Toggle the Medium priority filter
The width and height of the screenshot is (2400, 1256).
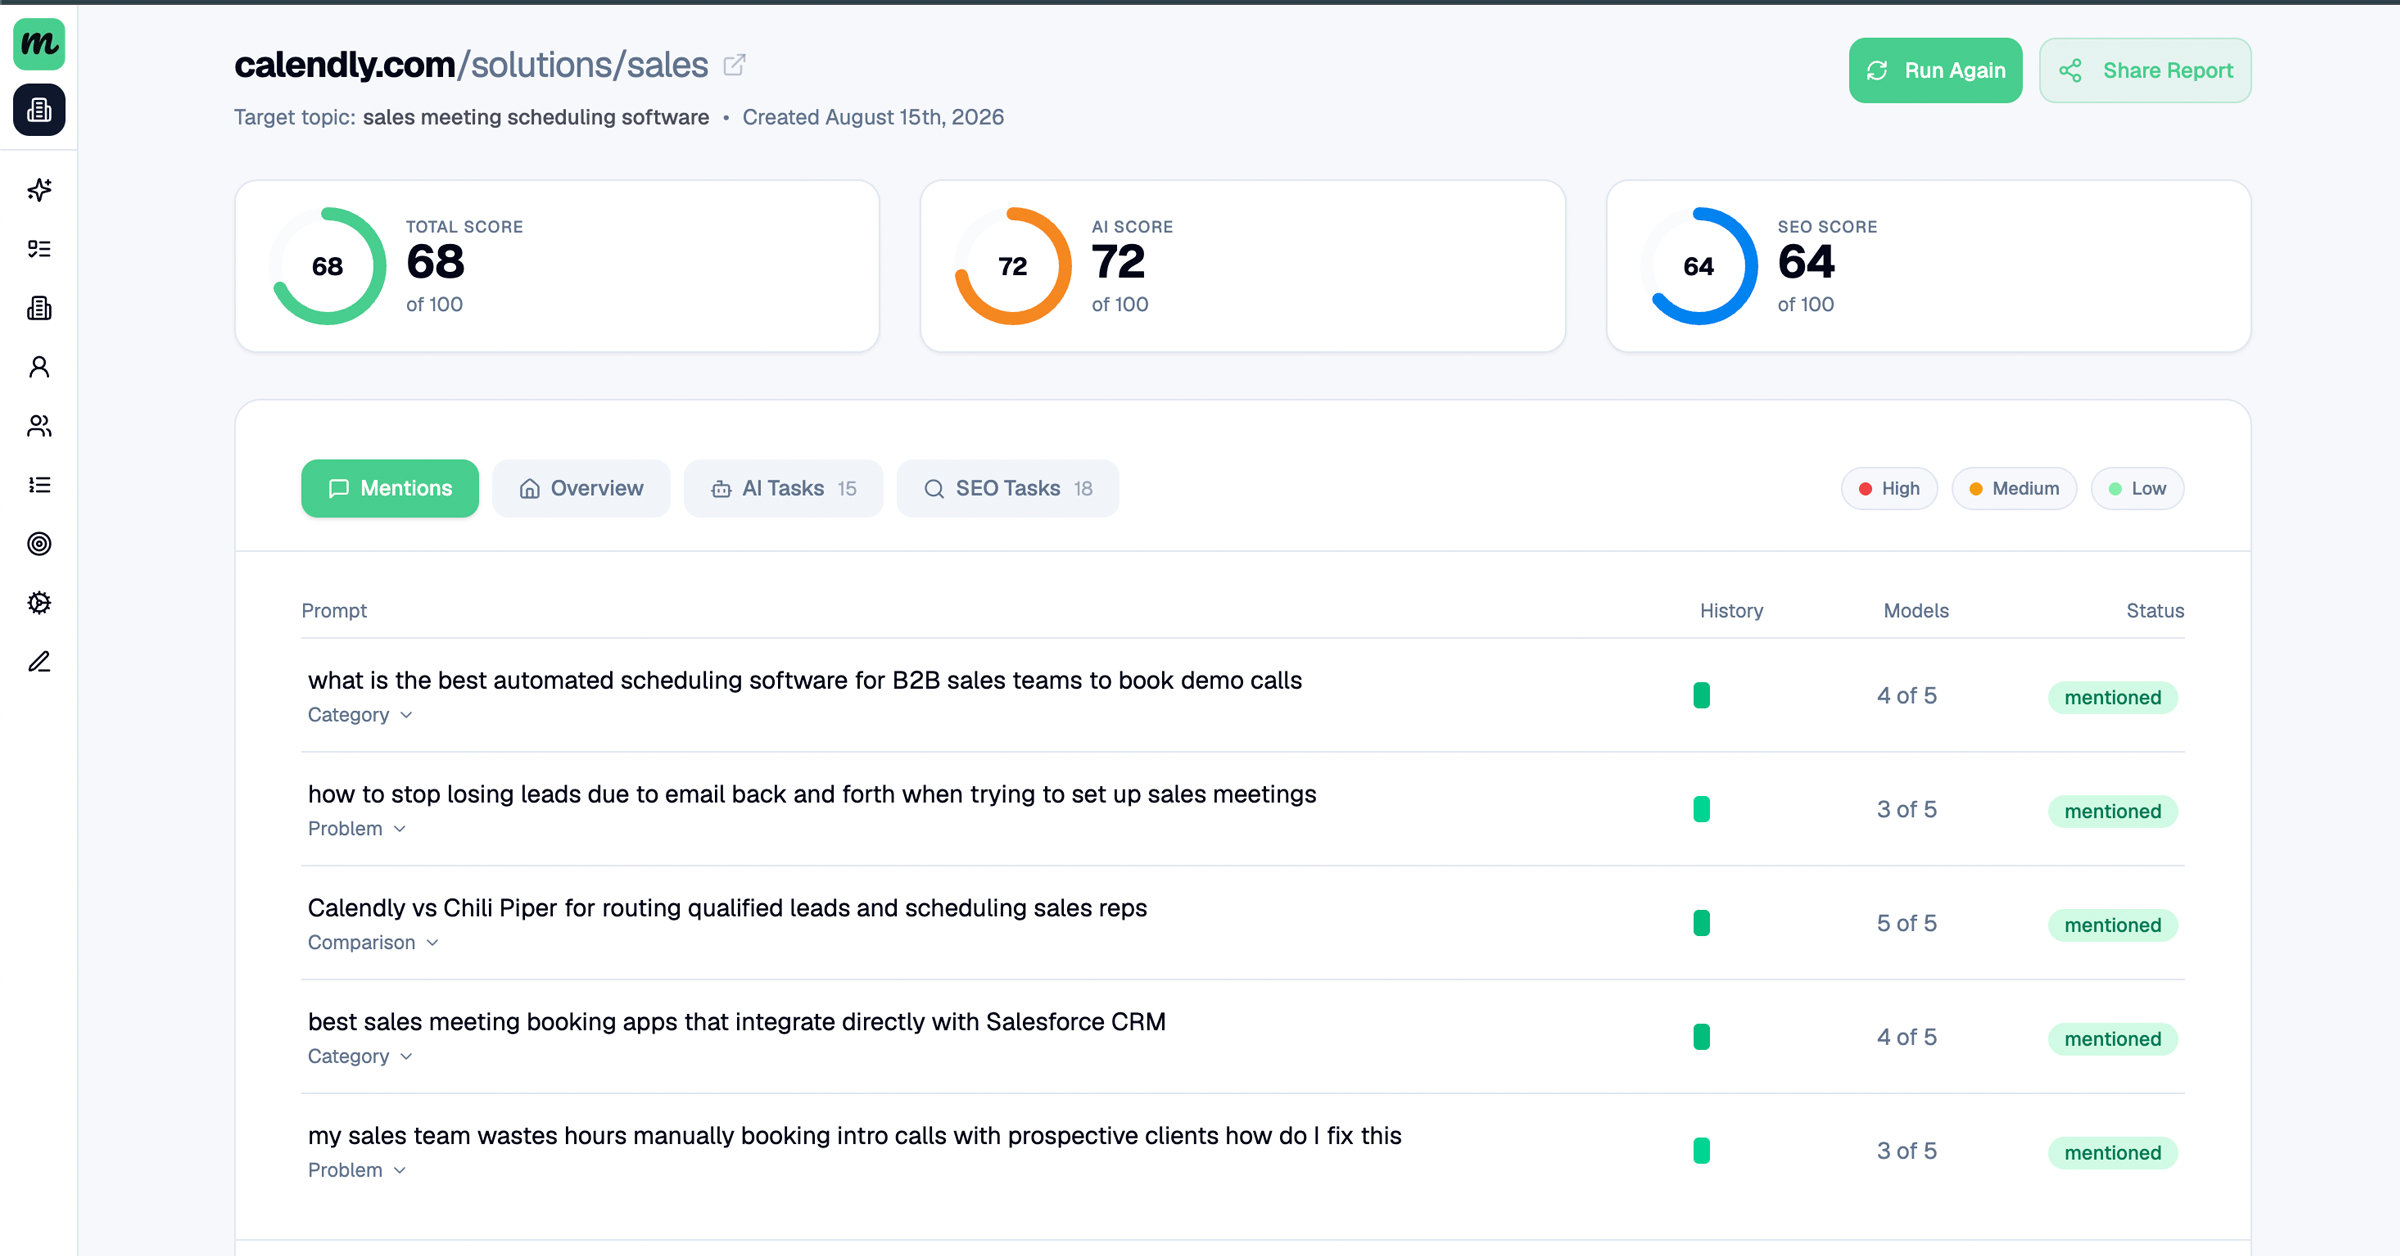[2014, 489]
